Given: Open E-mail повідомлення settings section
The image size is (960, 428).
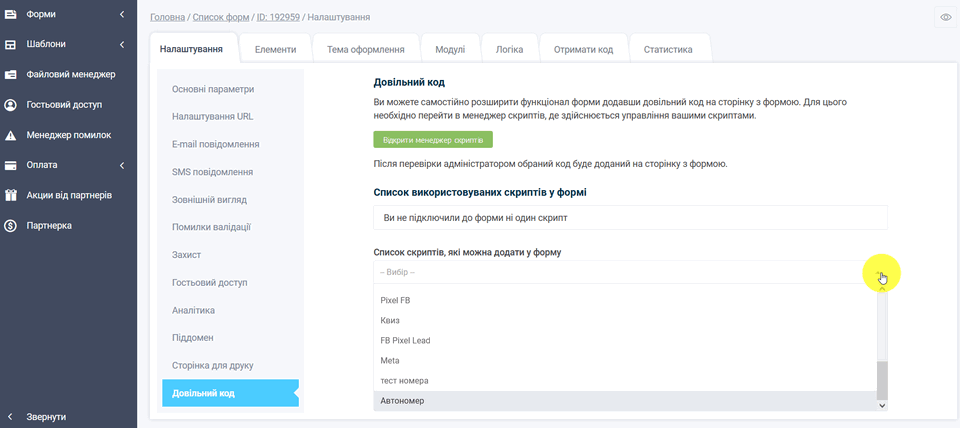Looking at the screenshot, I should coord(216,145).
